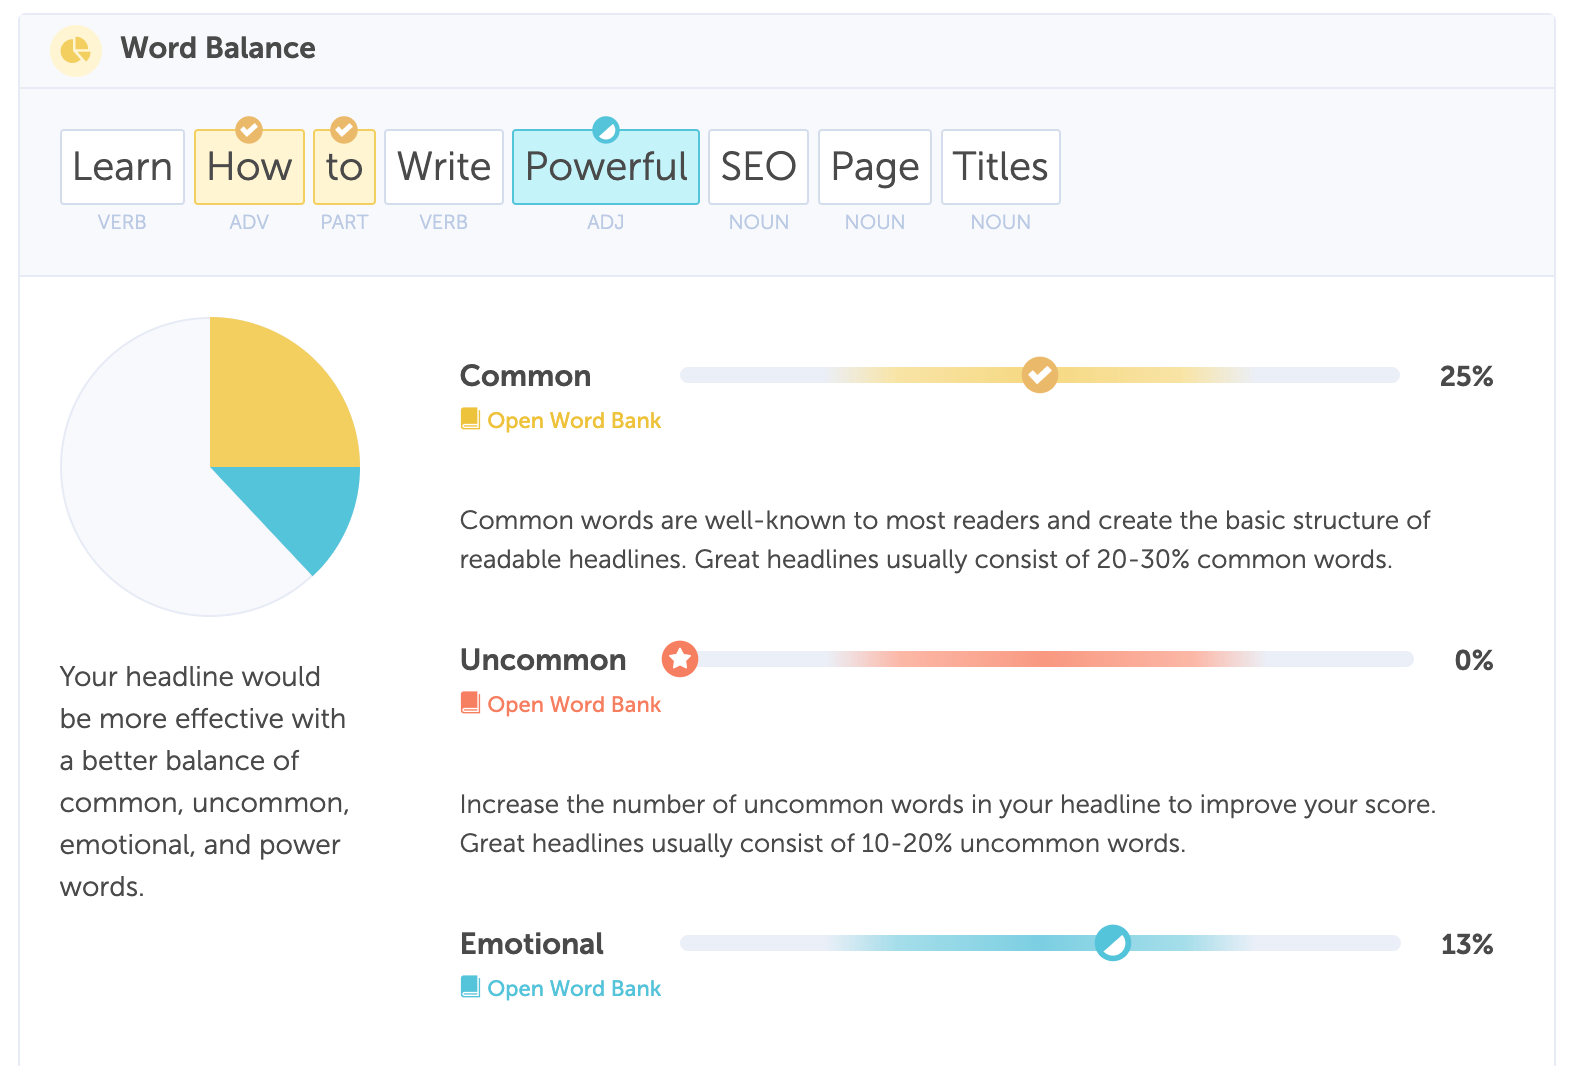Click the orange star icon on the Uncommon bar
This screenshot has height=1066, width=1586.
pos(679,660)
